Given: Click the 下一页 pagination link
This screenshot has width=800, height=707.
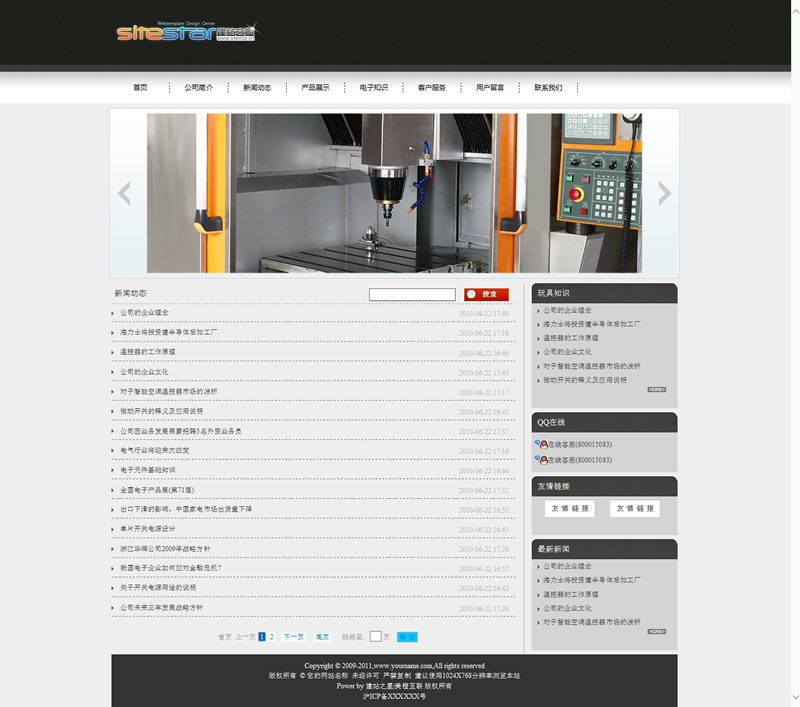Looking at the screenshot, I should point(293,636).
